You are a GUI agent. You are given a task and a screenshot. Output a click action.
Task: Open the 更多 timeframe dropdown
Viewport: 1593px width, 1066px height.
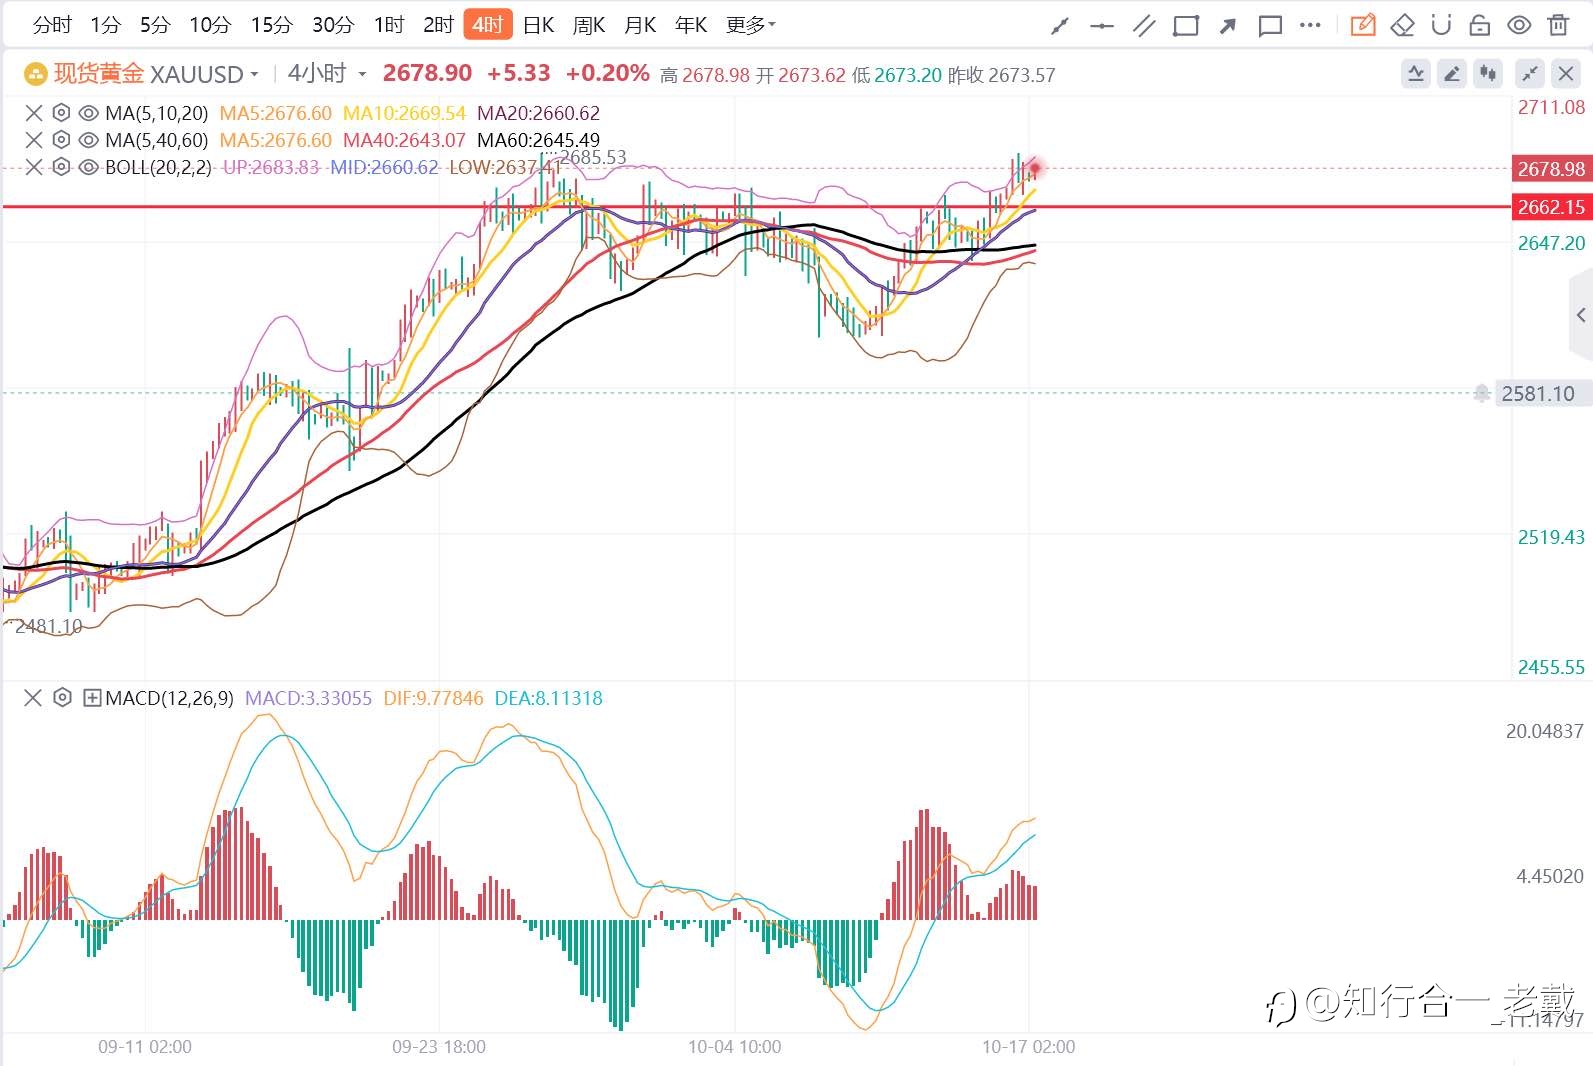click(751, 25)
